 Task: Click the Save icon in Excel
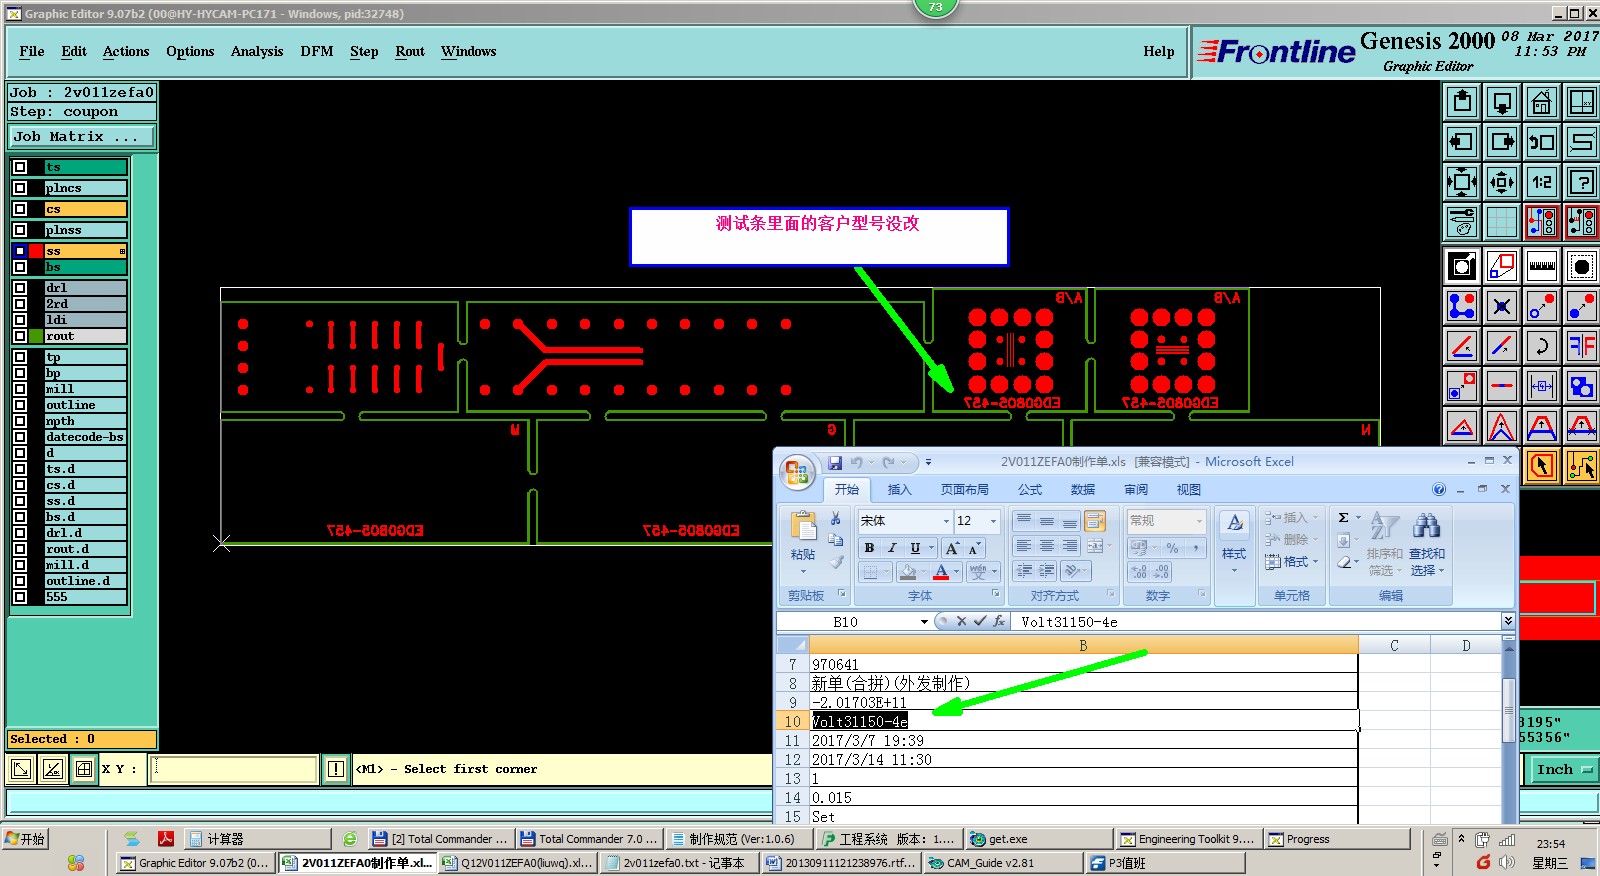click(x=835, y=462)
